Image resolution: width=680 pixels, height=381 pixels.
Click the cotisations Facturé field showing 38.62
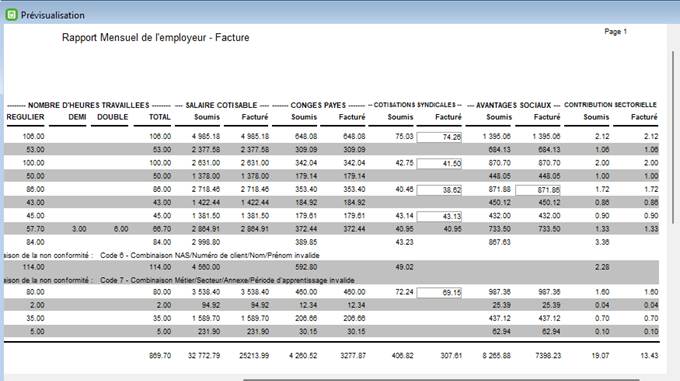click(439, 190)
